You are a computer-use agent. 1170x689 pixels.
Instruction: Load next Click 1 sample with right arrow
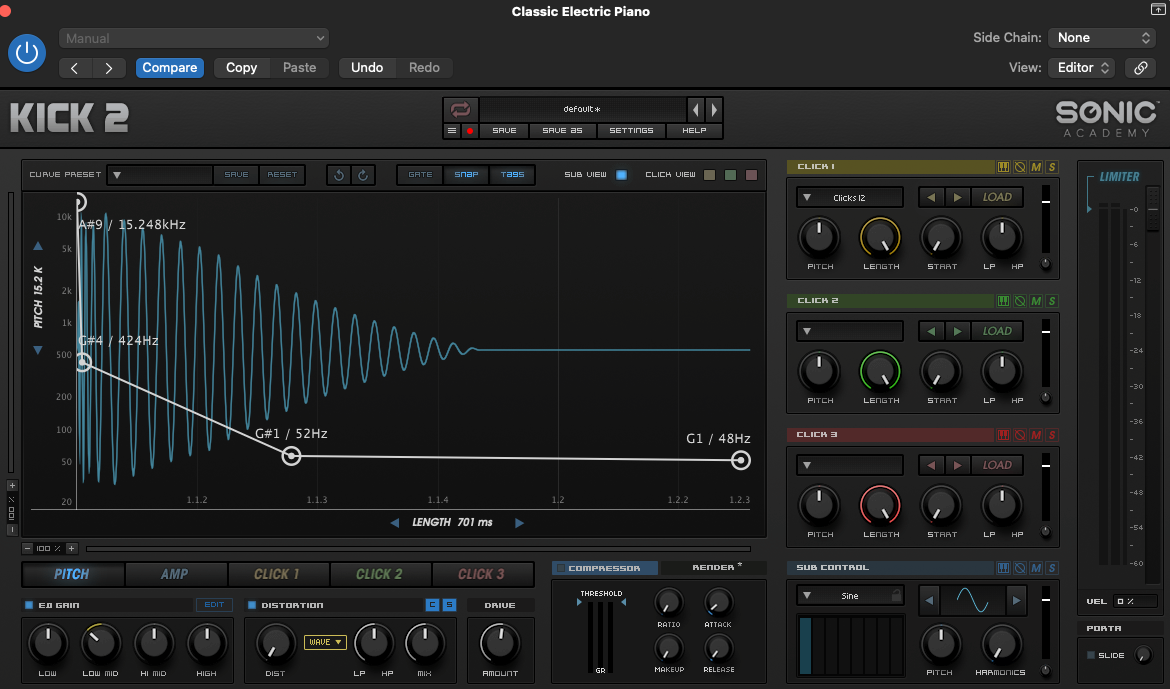click(957, 197)
